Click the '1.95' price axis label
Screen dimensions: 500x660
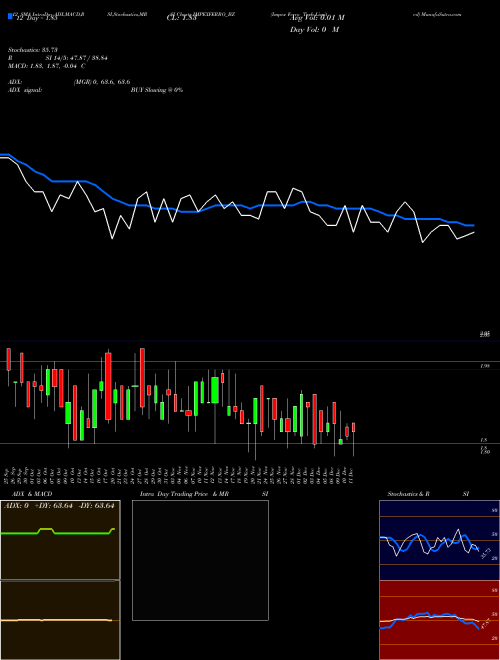point(485,367)
